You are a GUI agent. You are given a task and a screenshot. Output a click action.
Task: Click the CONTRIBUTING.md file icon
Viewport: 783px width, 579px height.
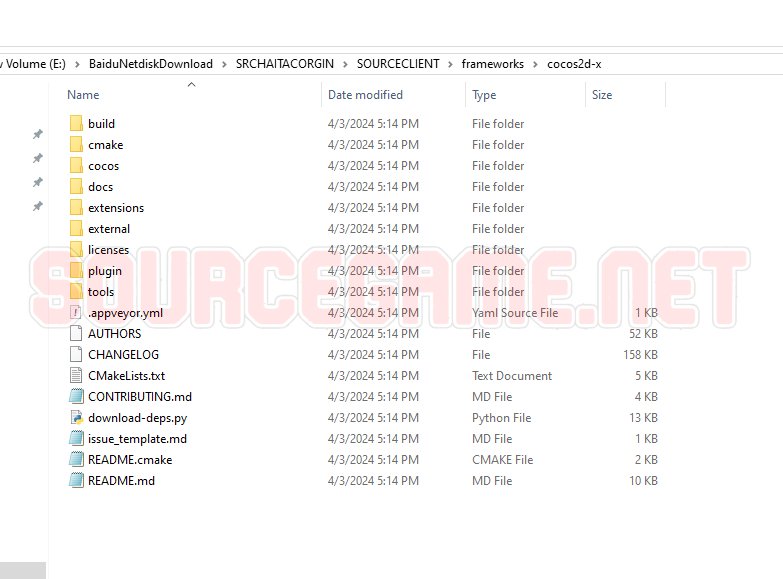point(76,397)
